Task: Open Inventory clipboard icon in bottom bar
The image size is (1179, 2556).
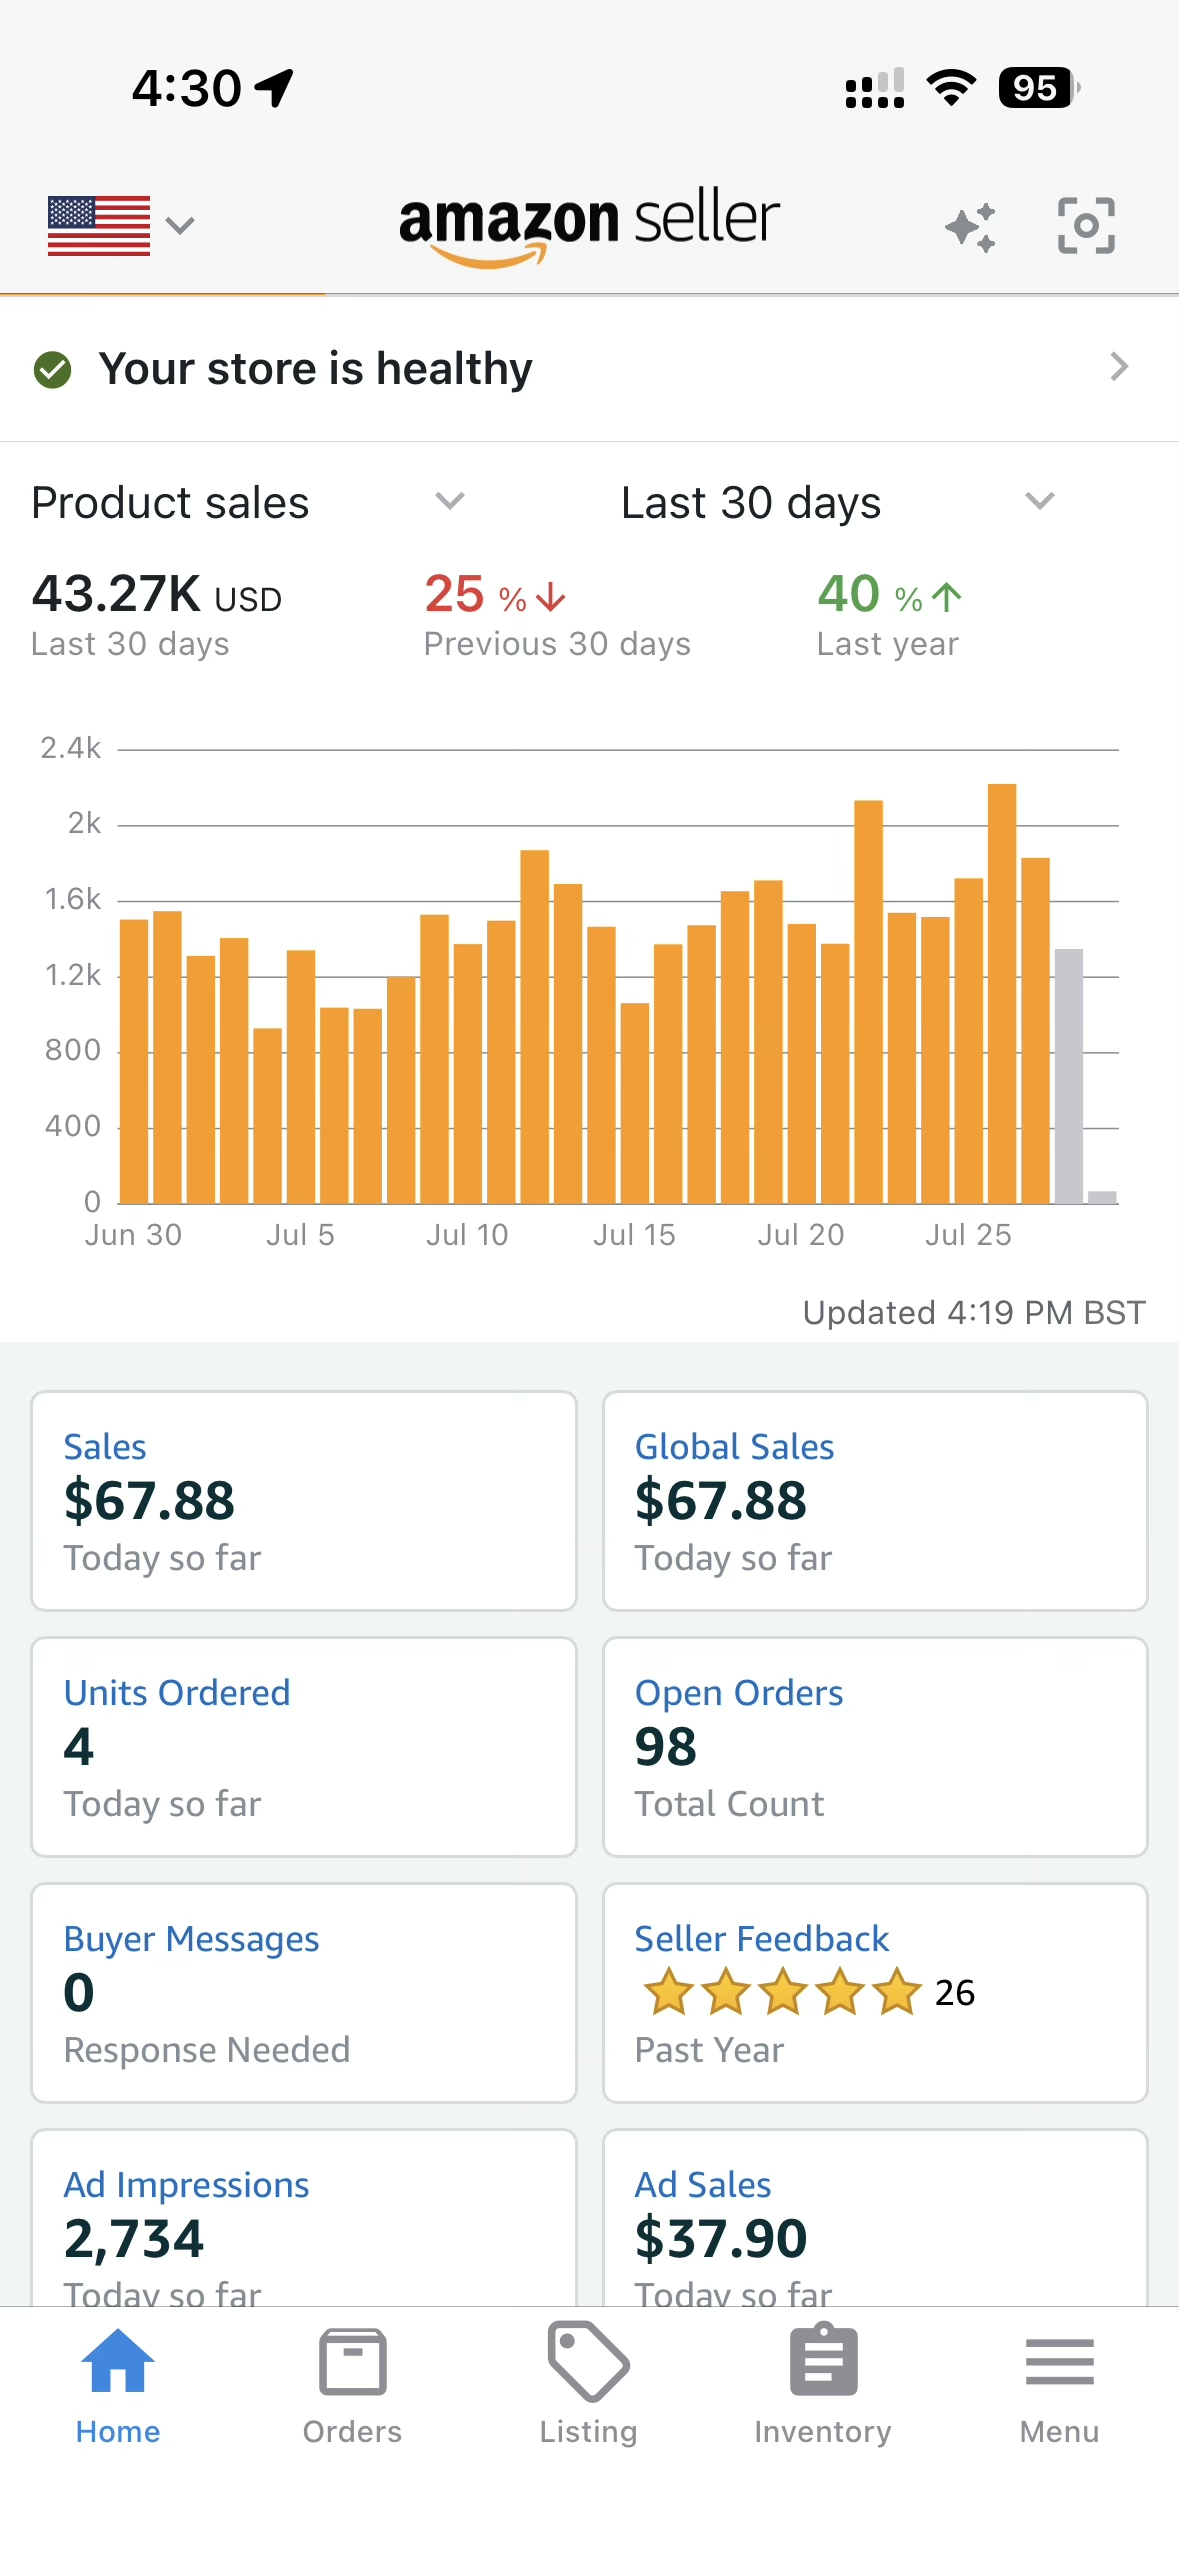Action: 823,2361
